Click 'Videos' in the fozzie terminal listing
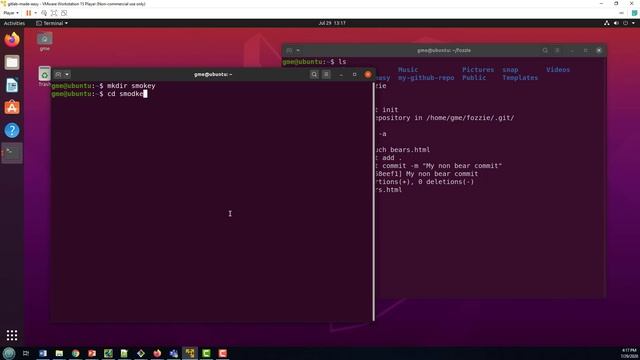 558,70
